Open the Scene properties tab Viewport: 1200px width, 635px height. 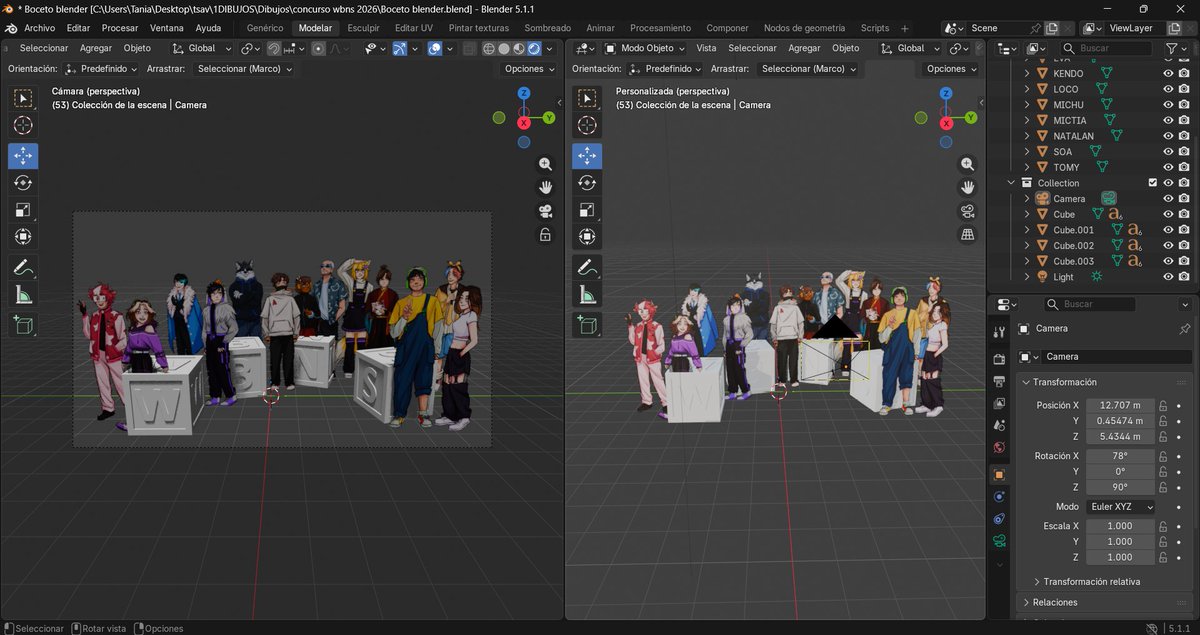[999, 425]
